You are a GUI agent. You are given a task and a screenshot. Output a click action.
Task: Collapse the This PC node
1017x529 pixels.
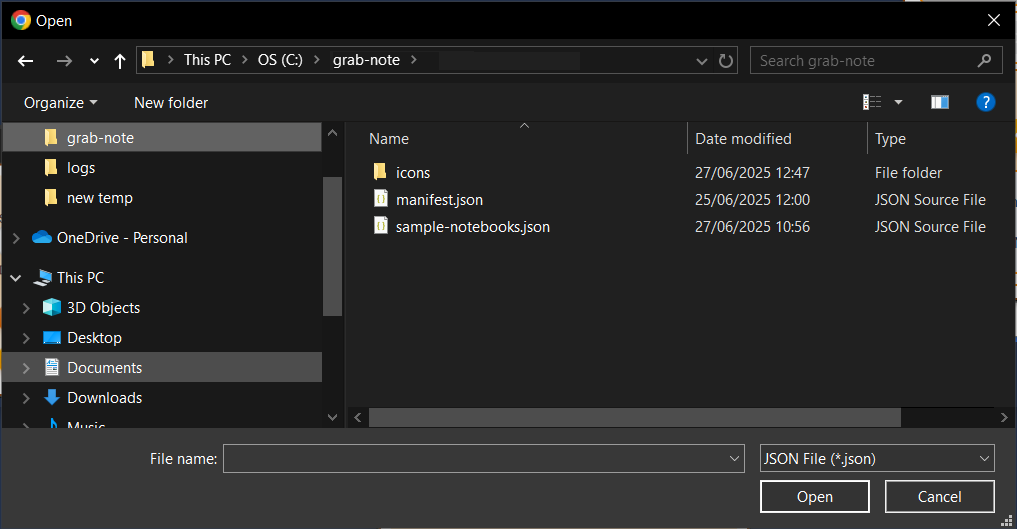tap(16, 278)
